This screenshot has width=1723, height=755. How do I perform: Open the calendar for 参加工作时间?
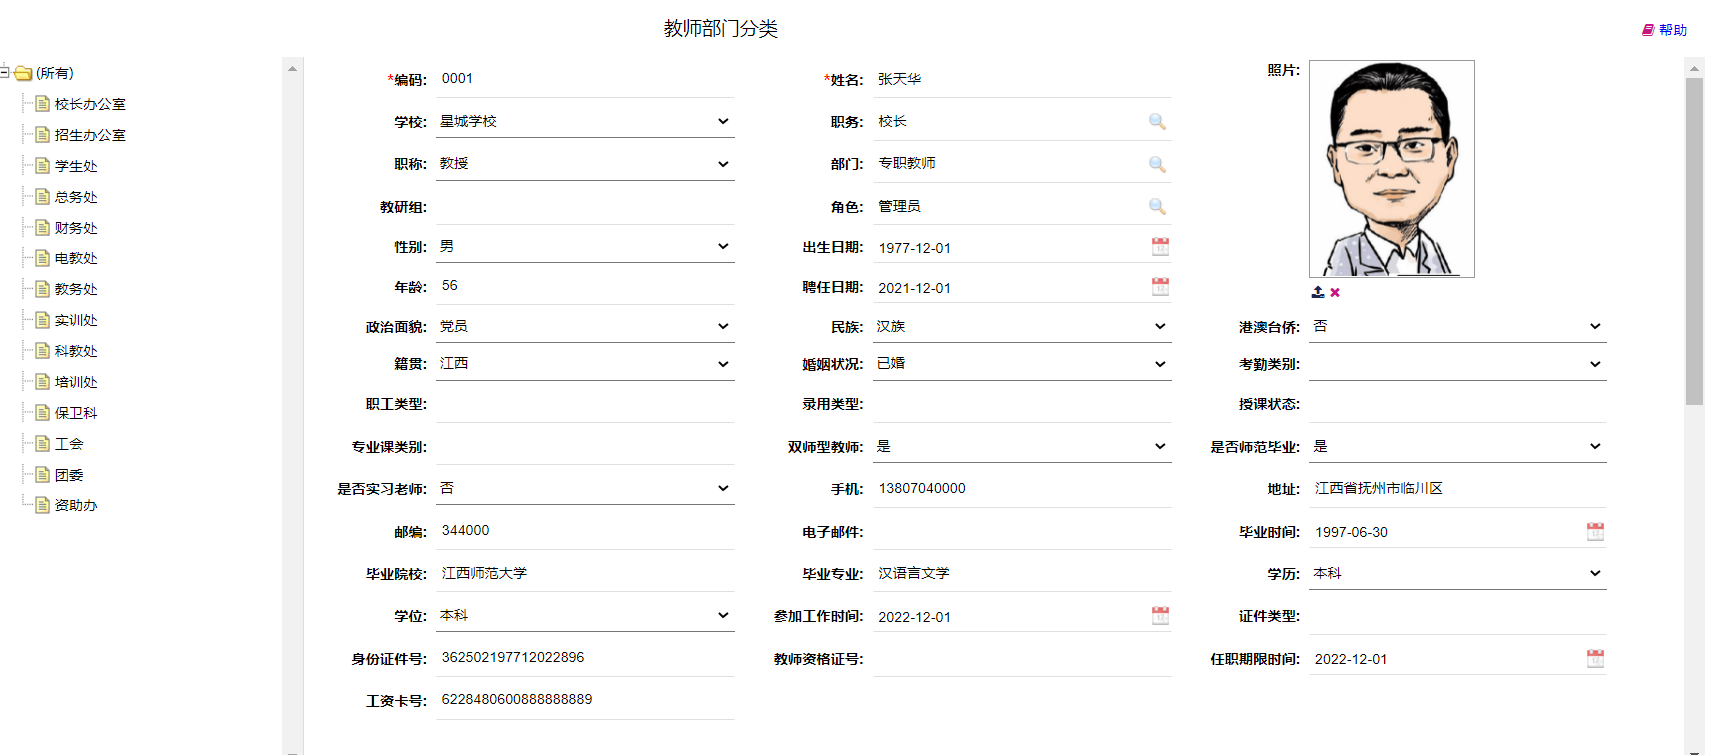coord(1160,616)
